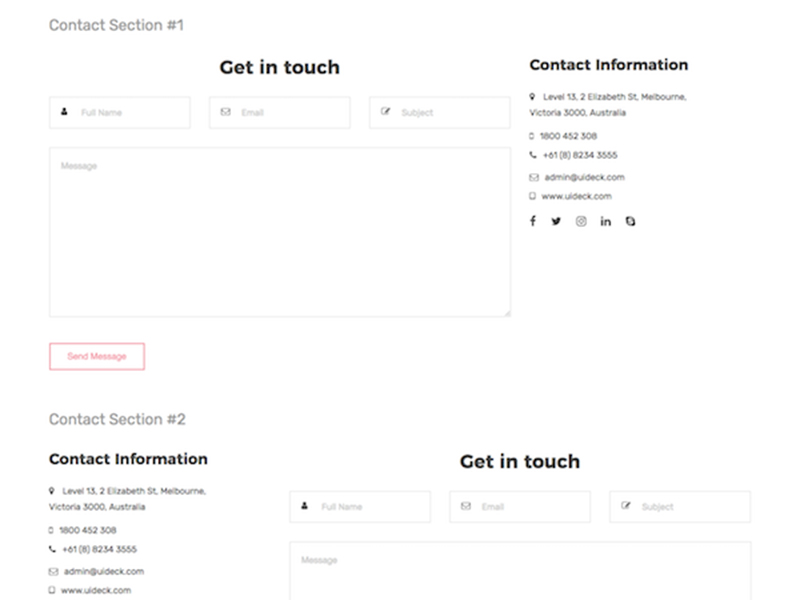The width and height of the screenshot is (800, 600).
Task: Click admin@uideck.com email link in Section #1
Action: click(x=583, y=177)
